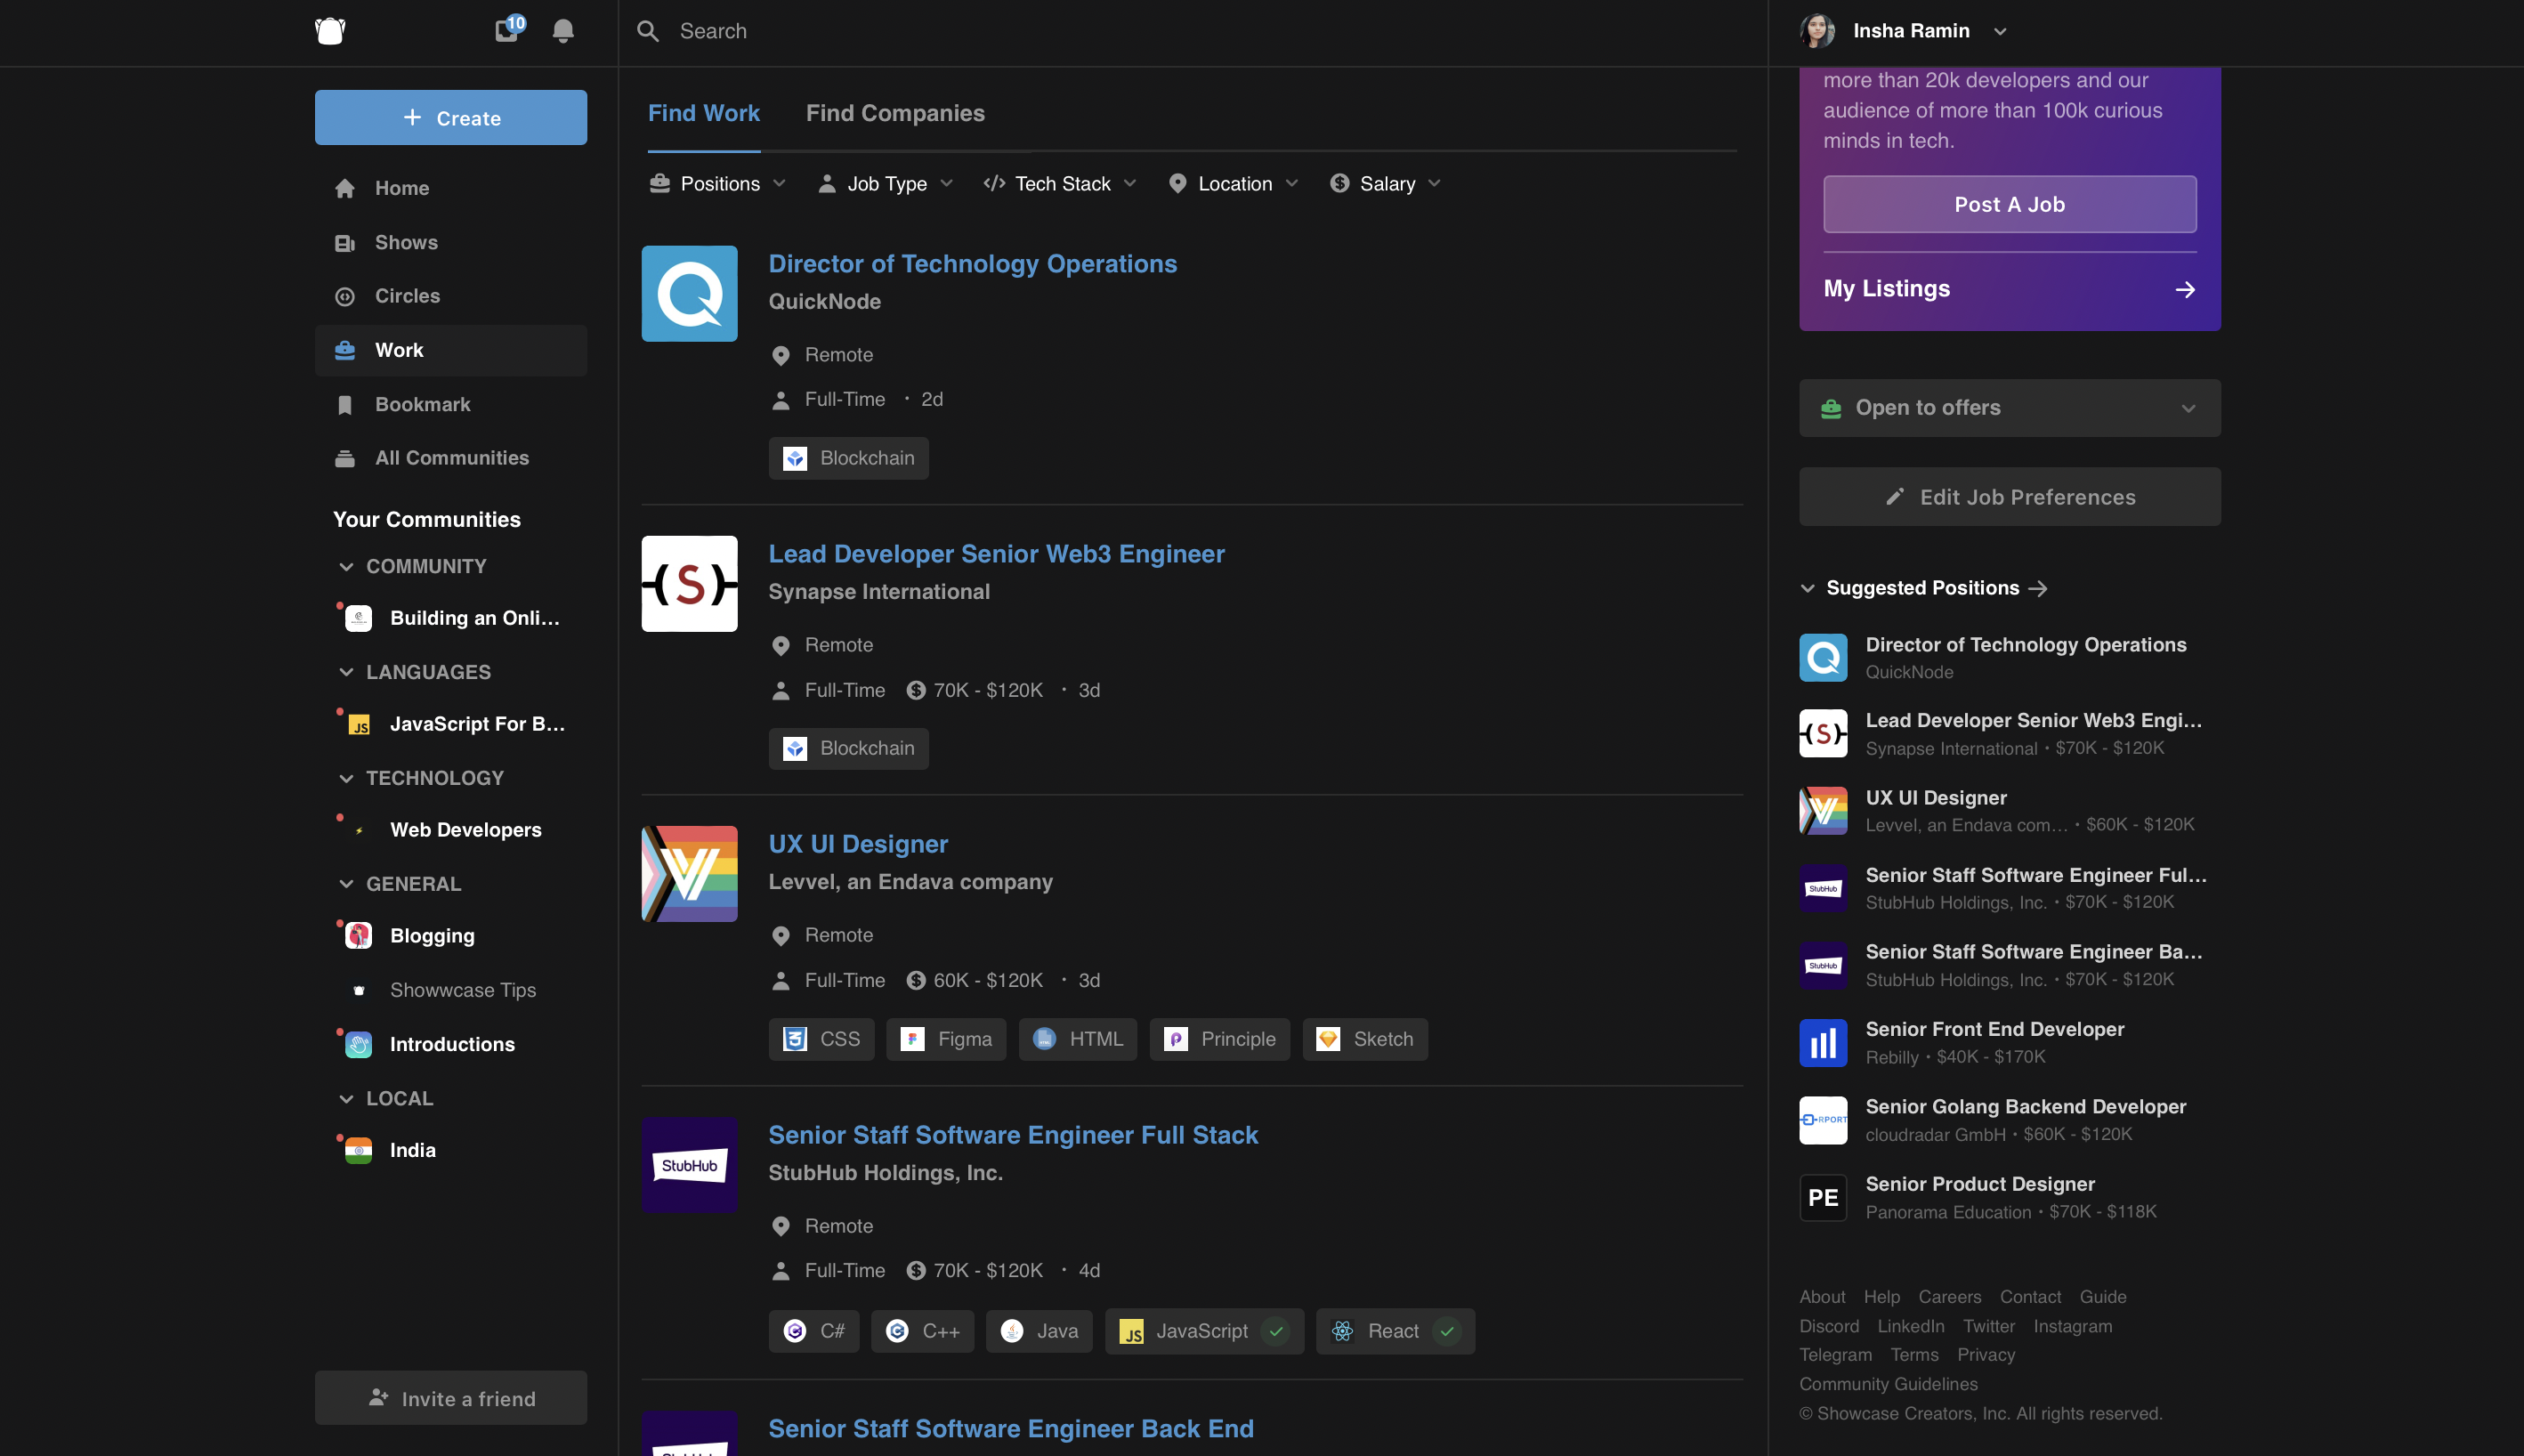This screenshot has height=1456, width=2524.
Task: Collapse the LOCAL section
Action: pyautogui.click(x=346, y=1099)
